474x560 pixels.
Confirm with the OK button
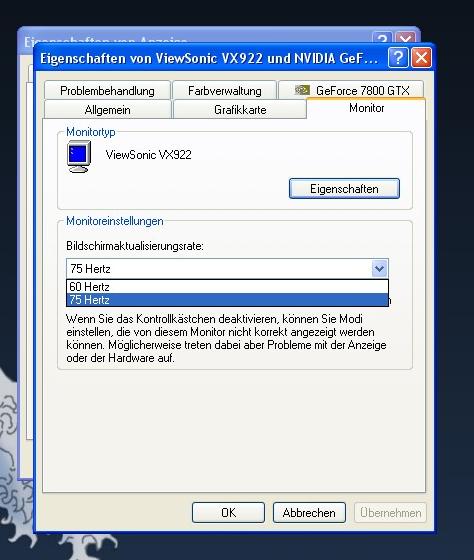[x=228, y=512]
